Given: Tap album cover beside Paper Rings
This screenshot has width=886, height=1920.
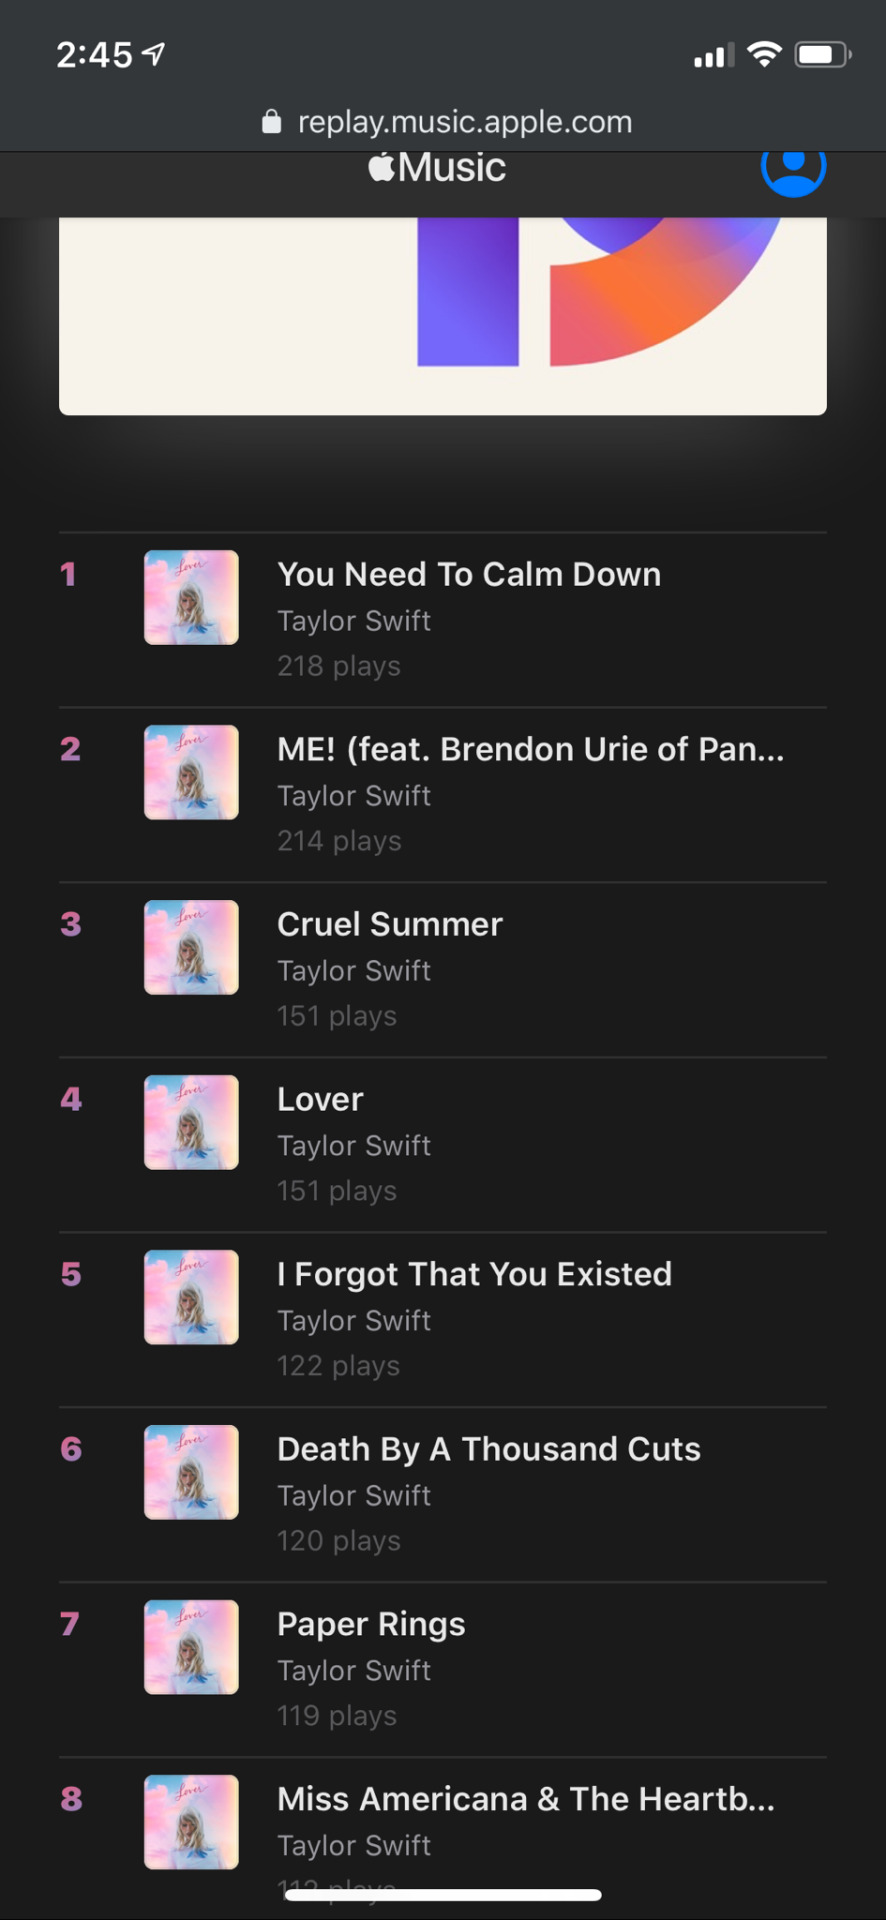Looking at the screenshot, I should click(x=191, y=1647).
